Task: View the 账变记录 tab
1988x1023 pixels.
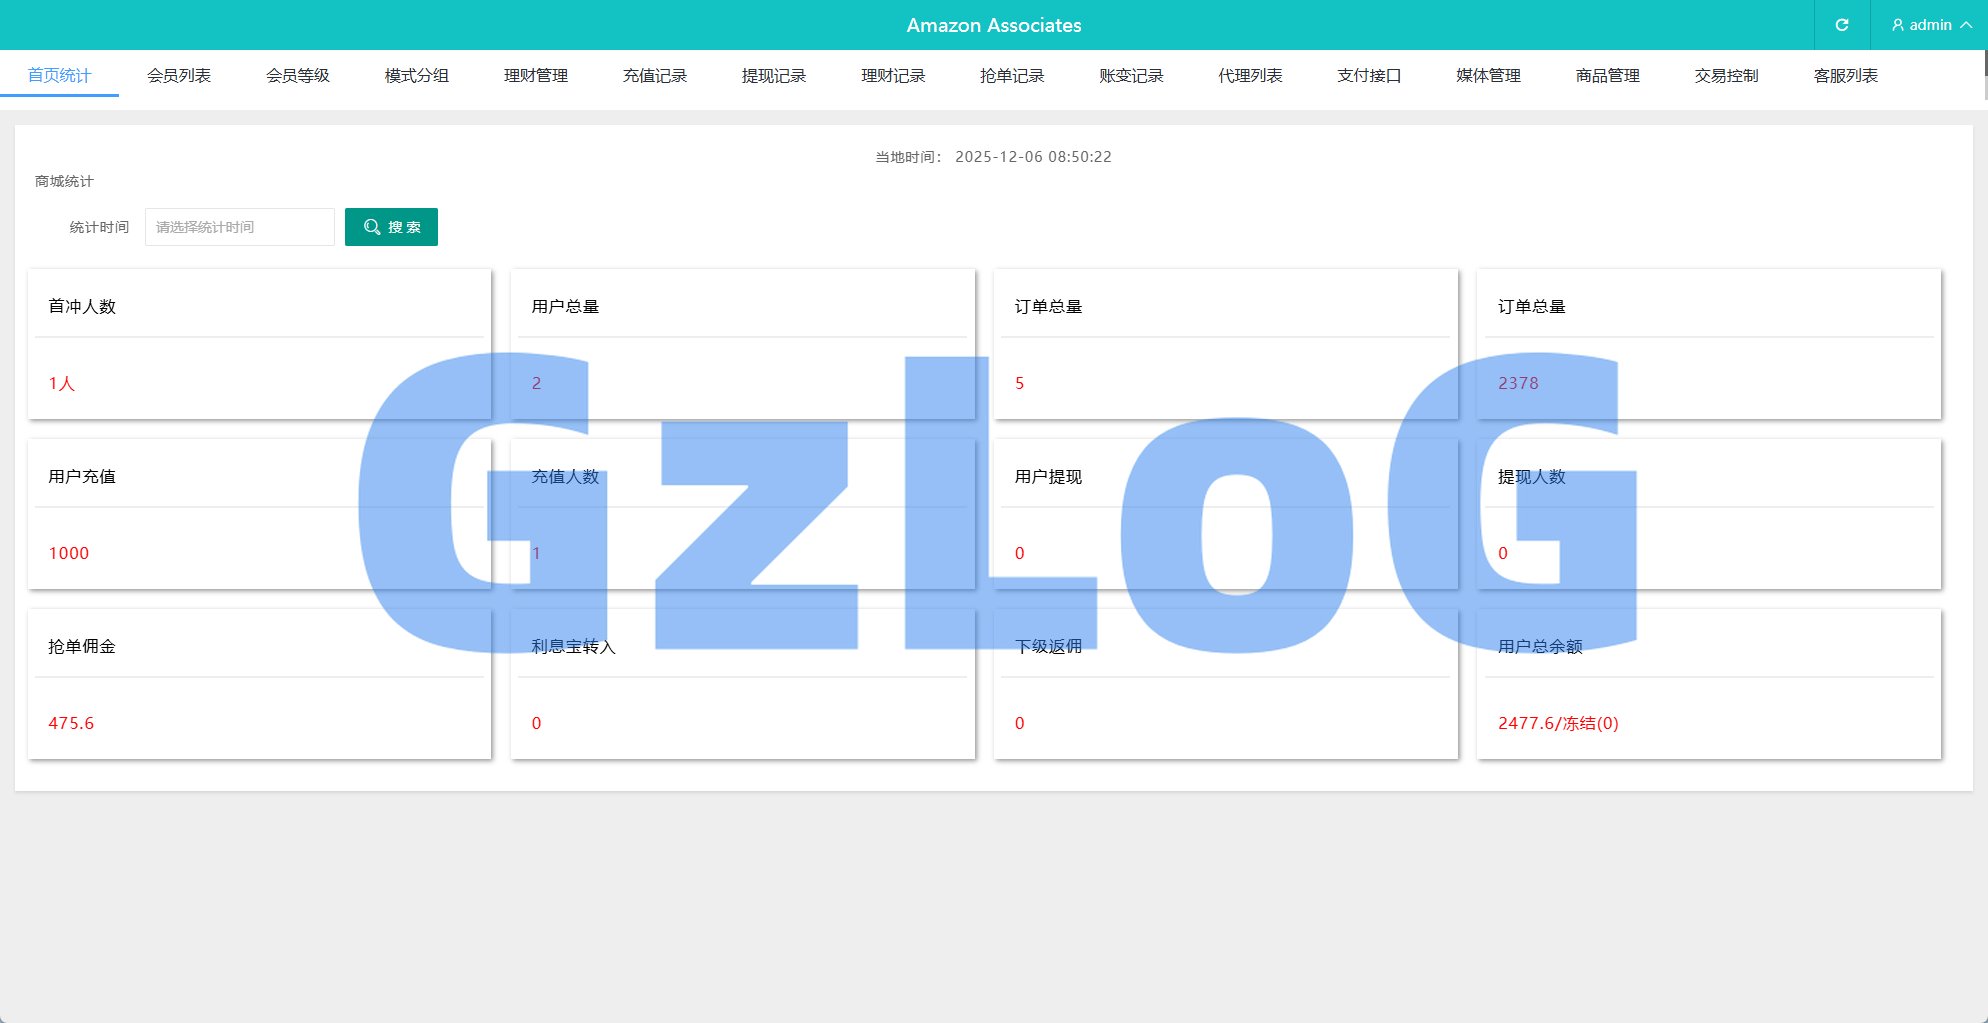Action: click(x=1131, y=76)
